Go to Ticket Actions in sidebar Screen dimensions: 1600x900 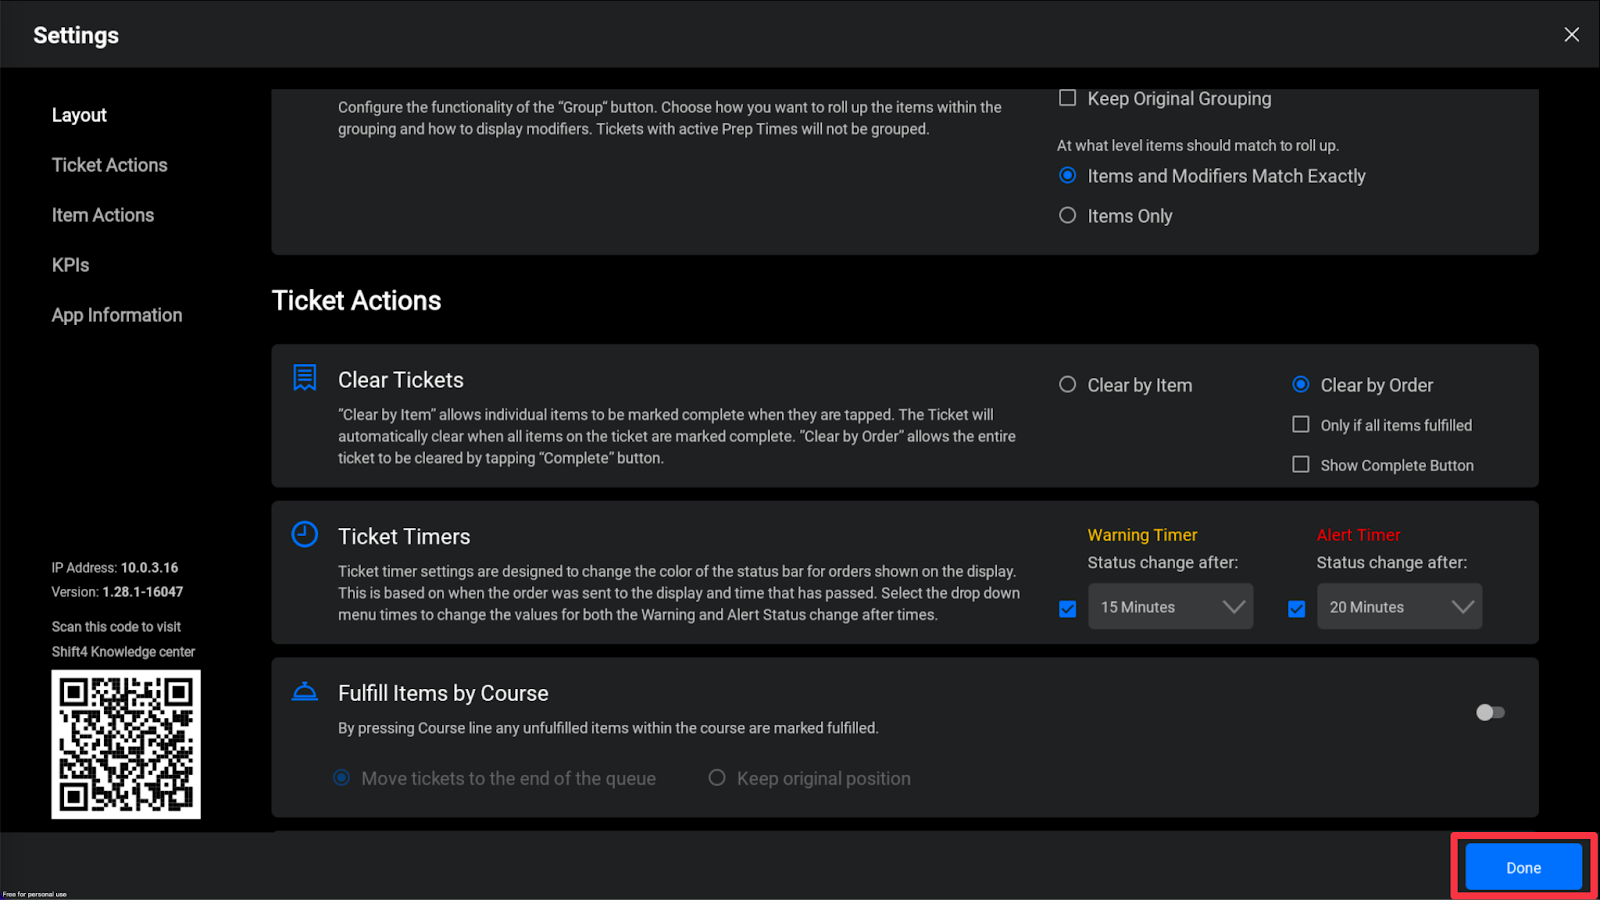coord(110,165)
